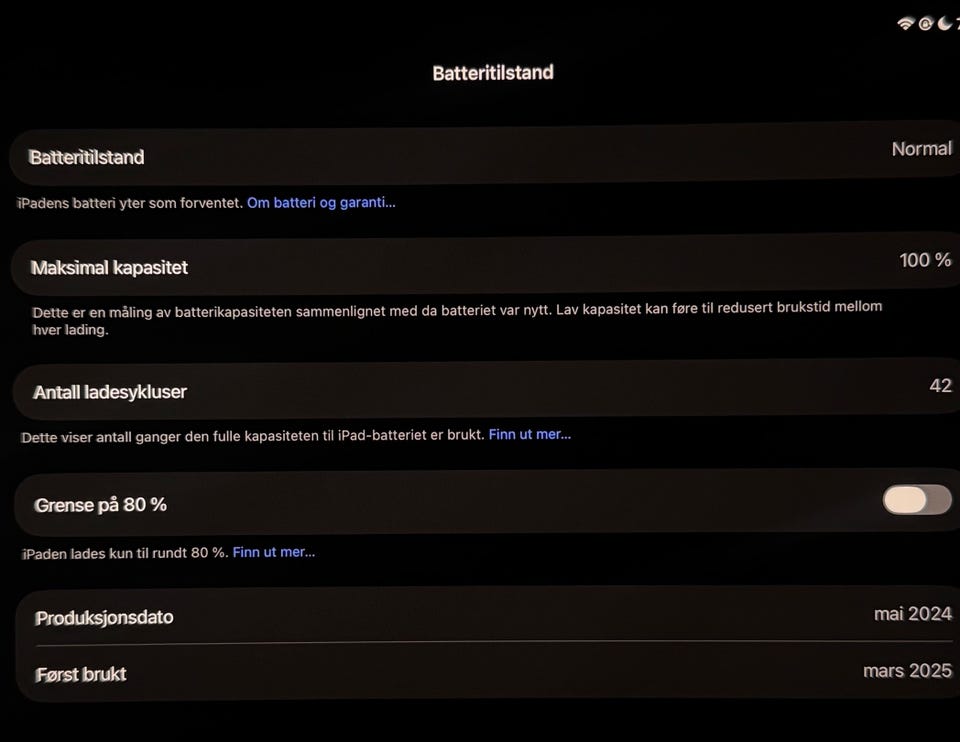Tap the Batteritilstand page title
960x742 pixels.
click(x=493, y=73)
